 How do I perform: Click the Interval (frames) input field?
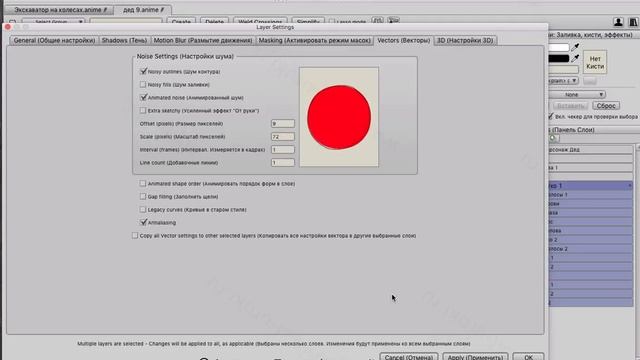[x=282, y=150]
